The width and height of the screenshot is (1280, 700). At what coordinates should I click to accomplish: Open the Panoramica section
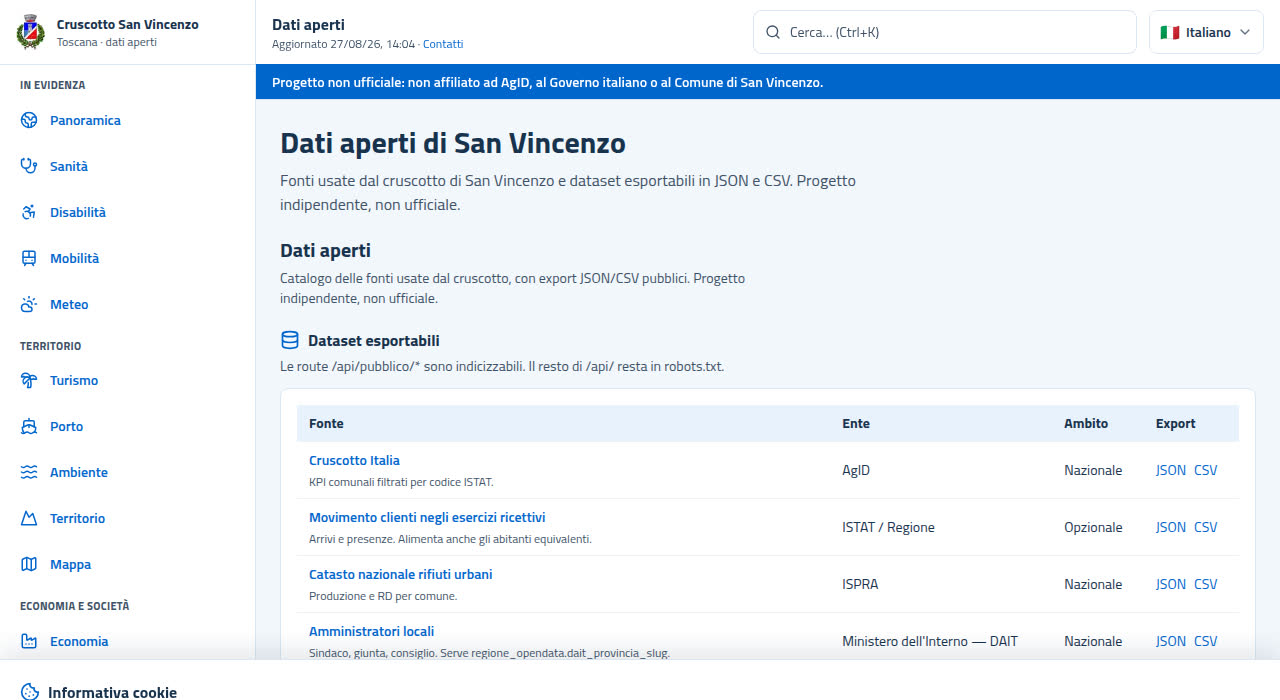click(x=85, y=120)
